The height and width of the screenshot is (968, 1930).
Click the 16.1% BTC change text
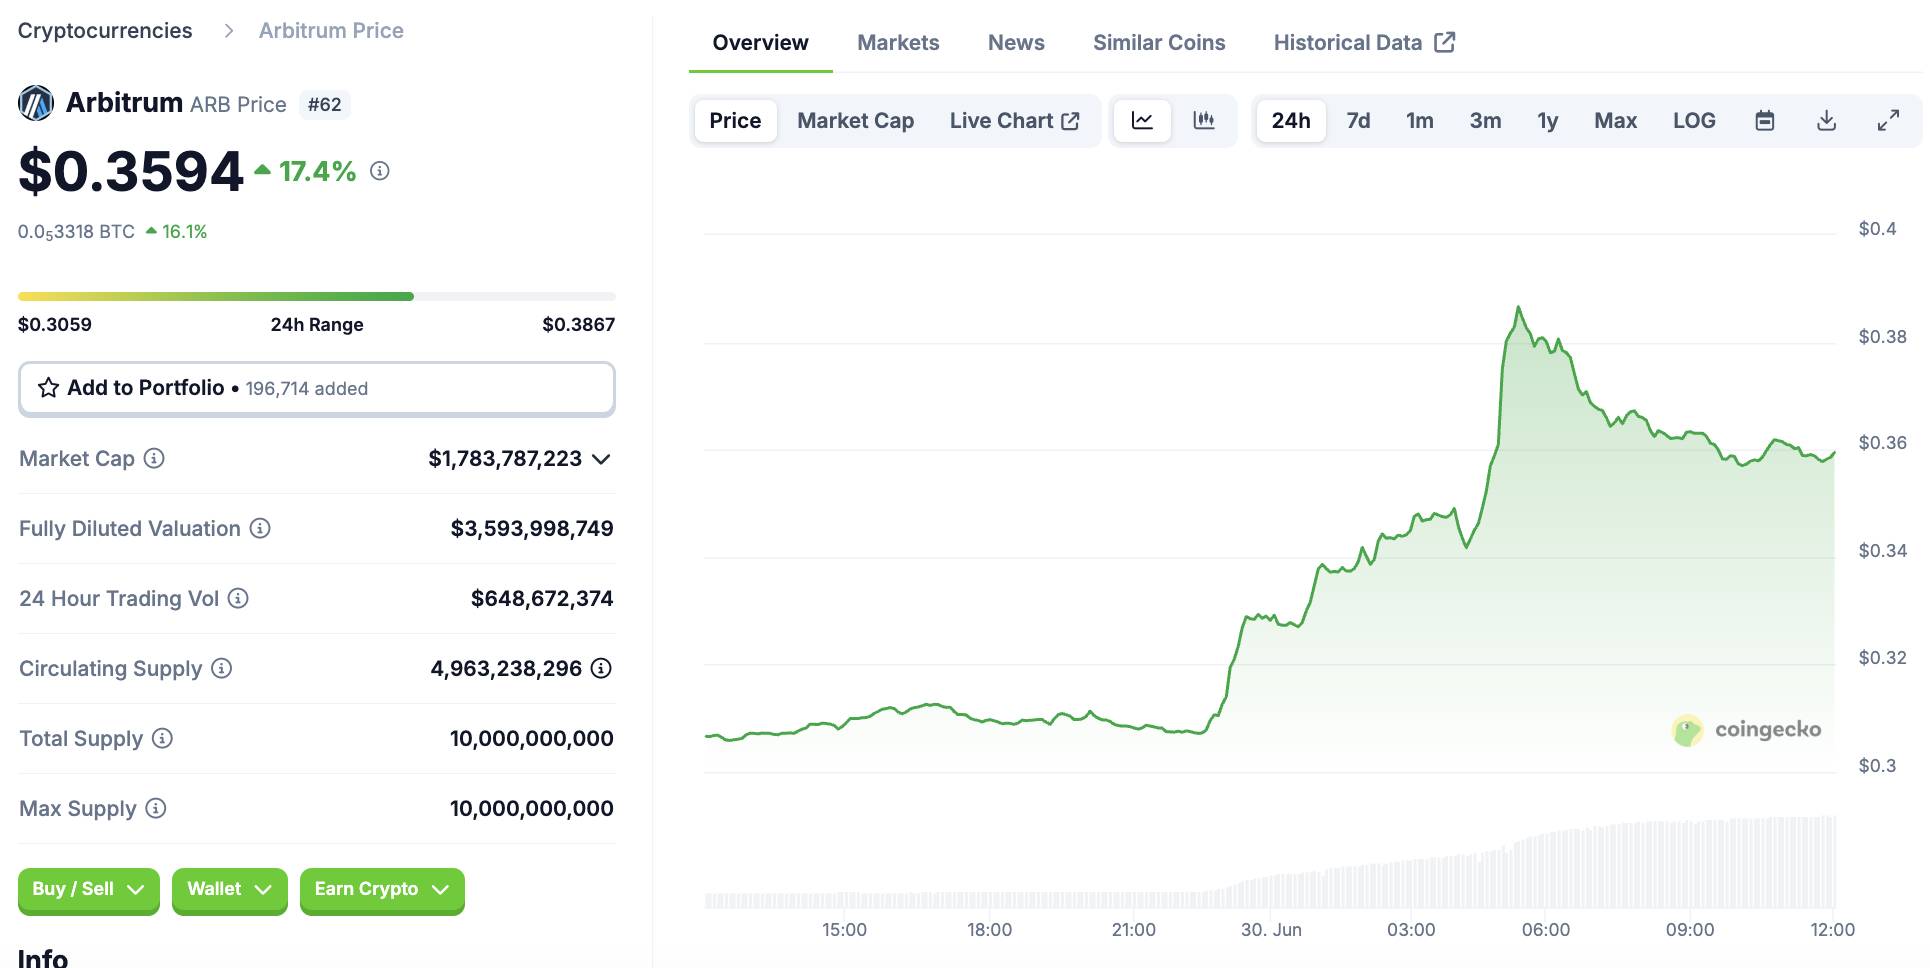click(184, 232)
